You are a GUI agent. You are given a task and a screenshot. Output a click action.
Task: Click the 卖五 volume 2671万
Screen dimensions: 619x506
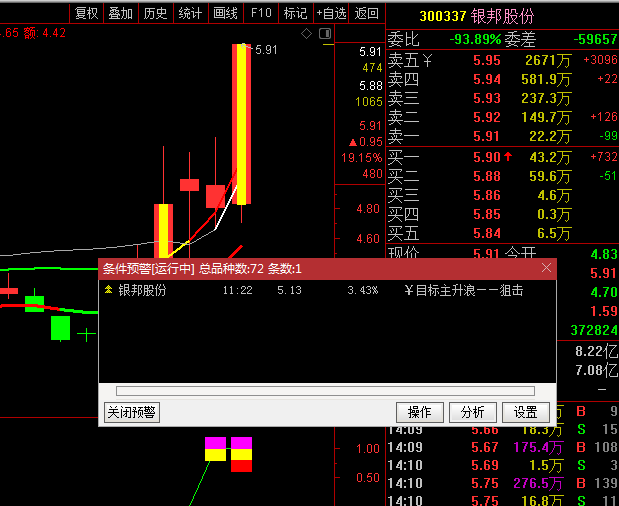tap(548, 60)
